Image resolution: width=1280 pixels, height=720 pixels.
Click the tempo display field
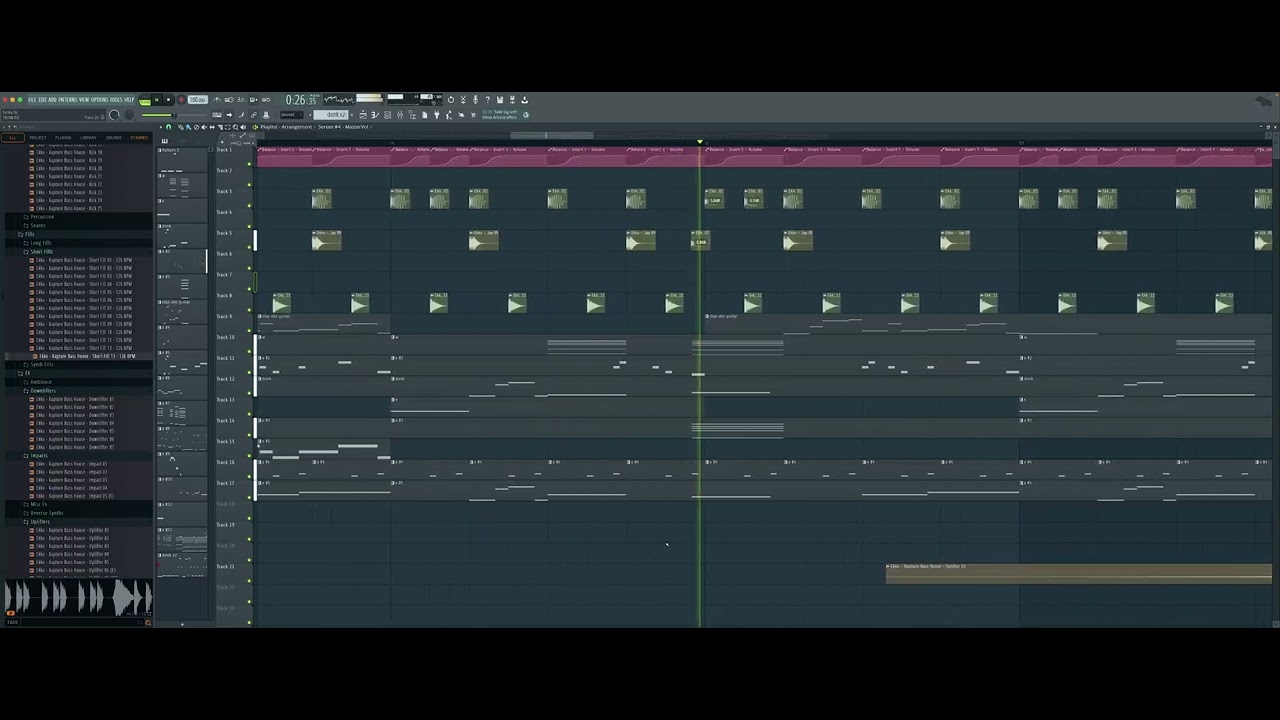tap(197, 100)
